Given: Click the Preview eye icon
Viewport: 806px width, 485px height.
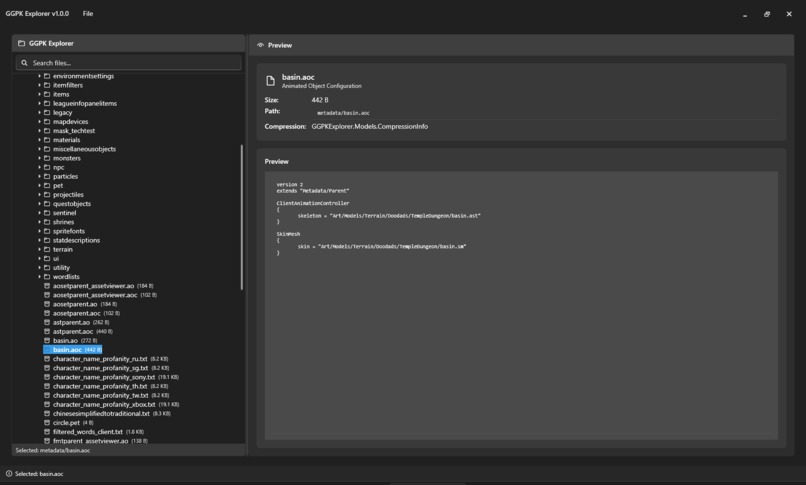Looking at the screenshot, I should coord(261,45).
